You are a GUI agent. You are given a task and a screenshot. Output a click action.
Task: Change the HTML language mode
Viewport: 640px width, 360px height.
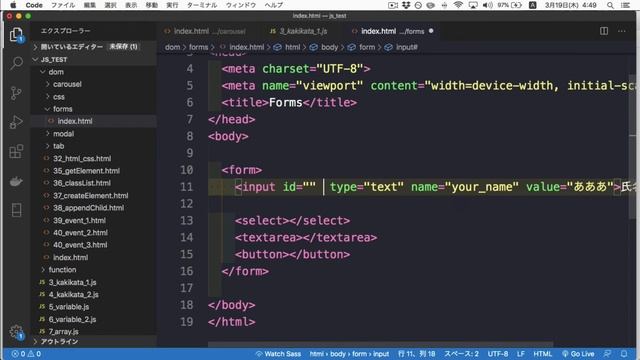tap(542, 354)
